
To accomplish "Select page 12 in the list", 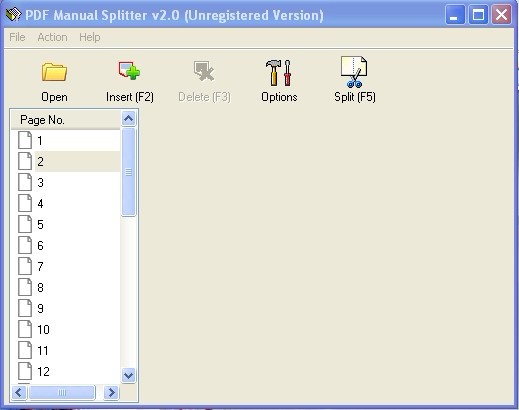I will (68, 371).
